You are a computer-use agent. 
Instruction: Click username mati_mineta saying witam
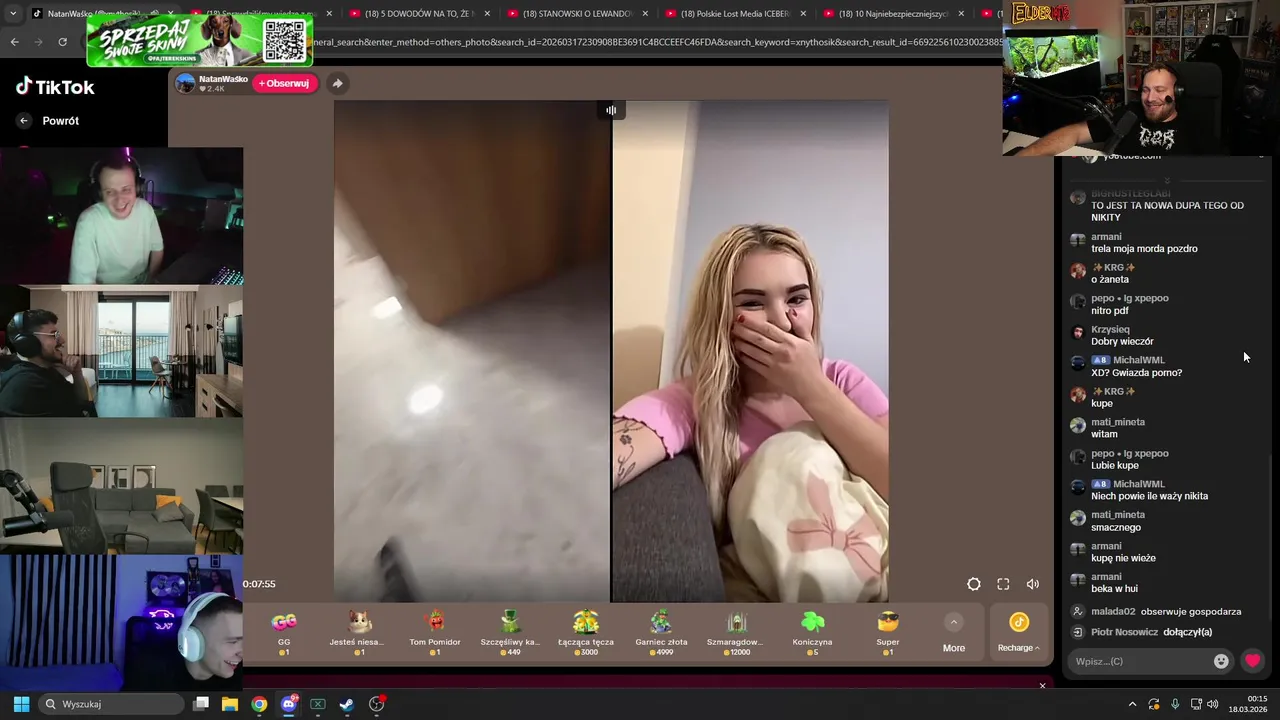point(1118,422)
